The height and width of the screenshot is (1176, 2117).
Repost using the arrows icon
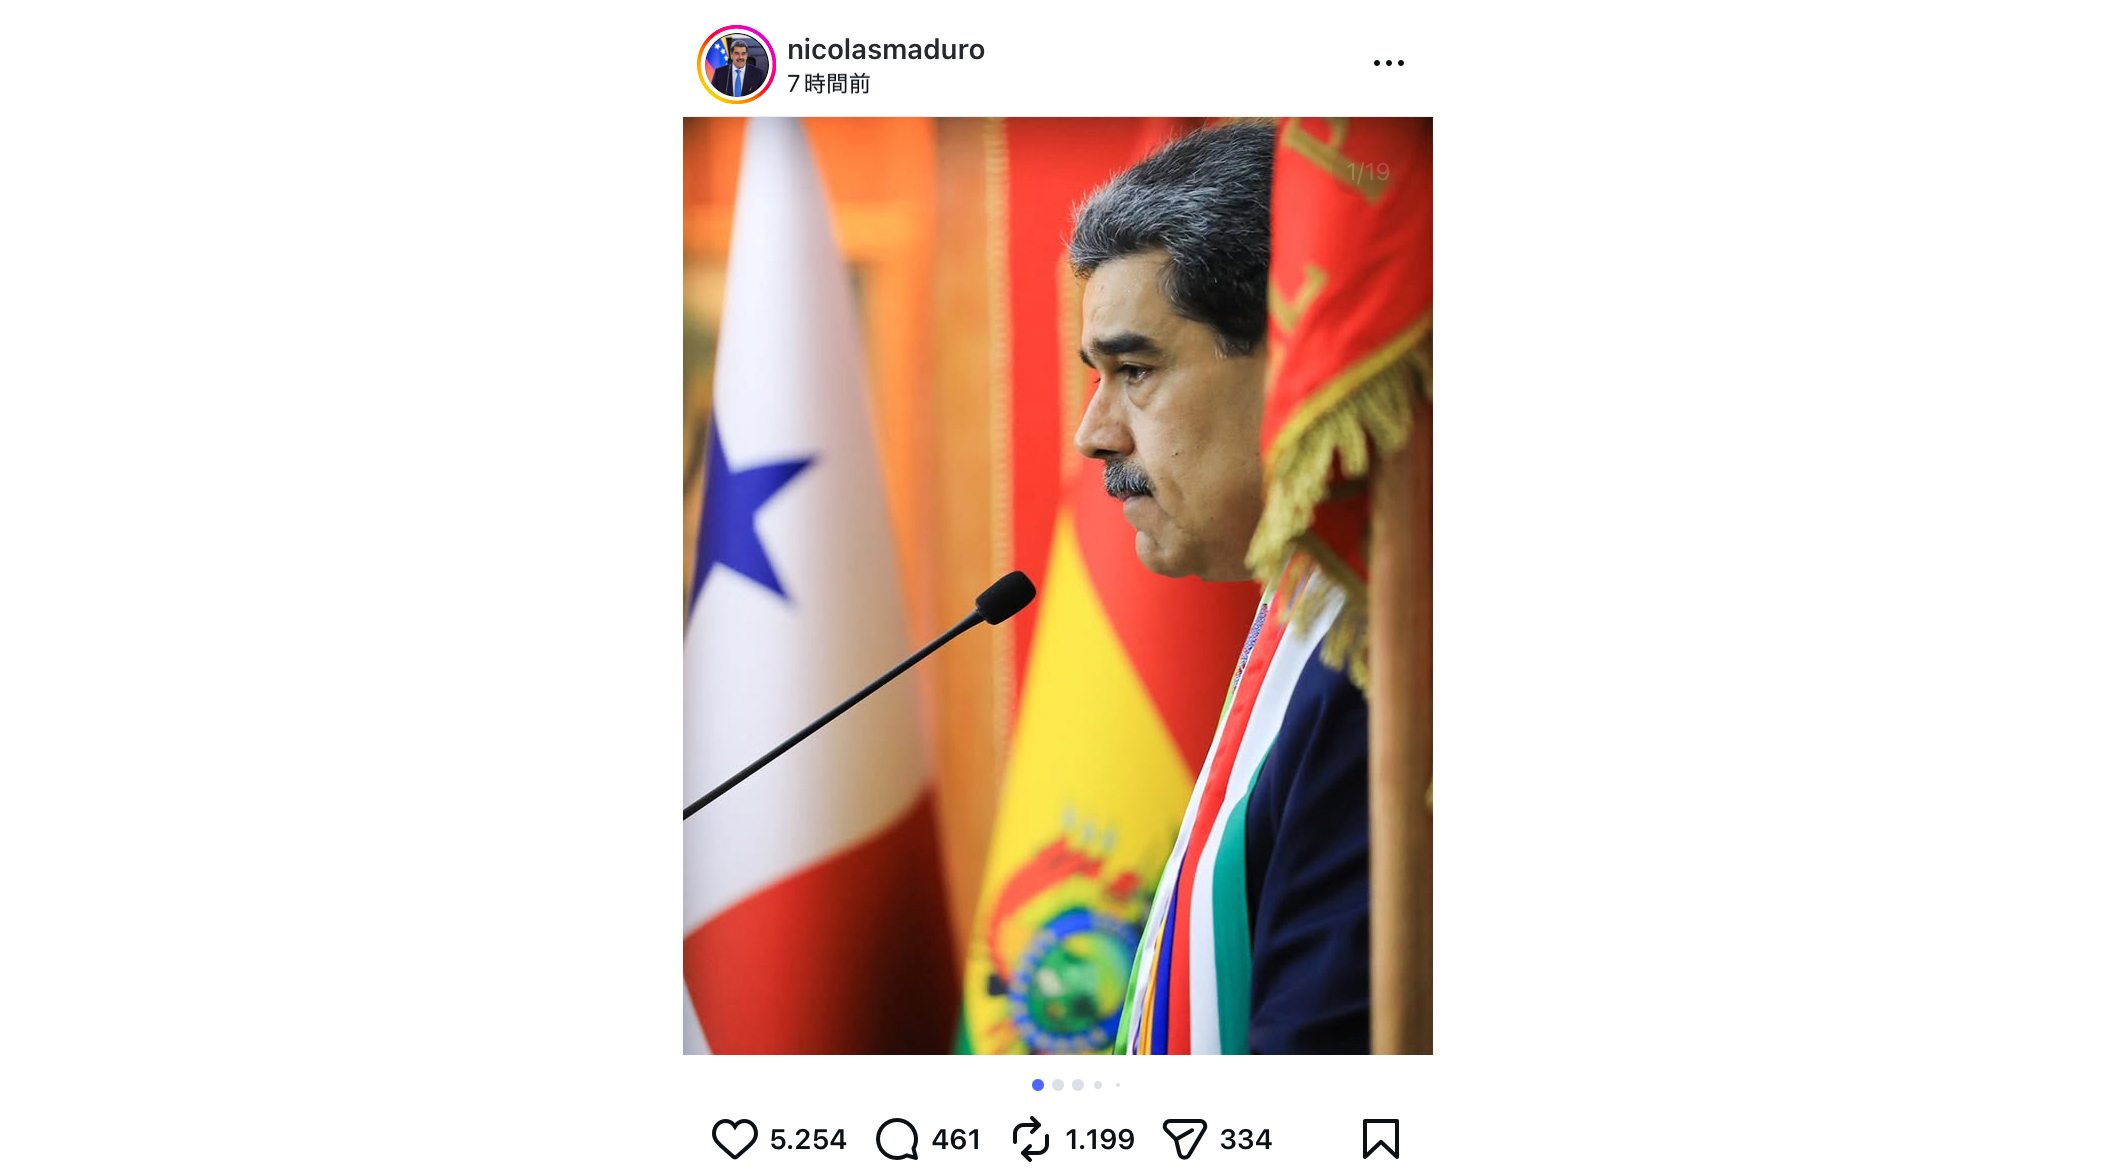(x=1031, y=1139)
